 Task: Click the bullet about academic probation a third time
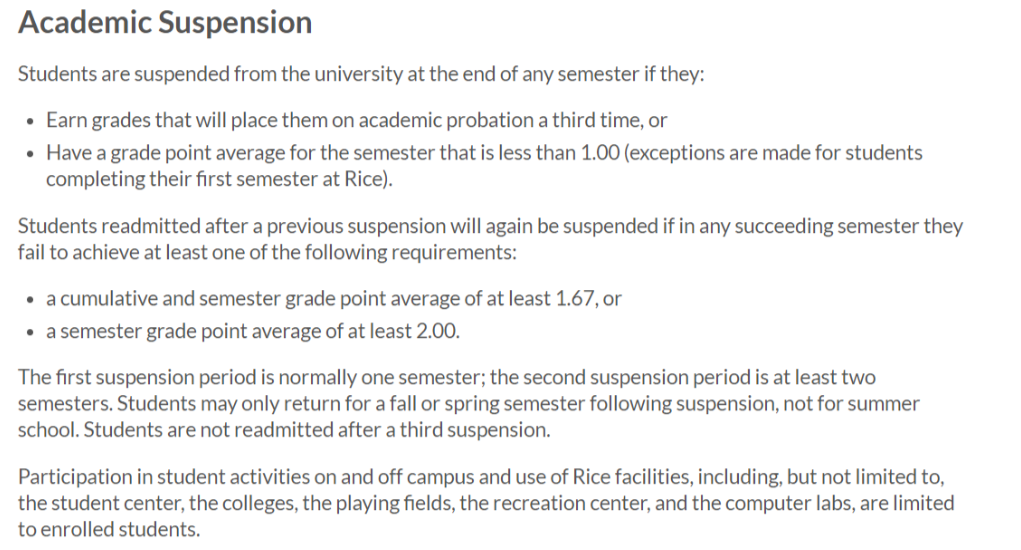pyautogui.click(x=356, y=120)
